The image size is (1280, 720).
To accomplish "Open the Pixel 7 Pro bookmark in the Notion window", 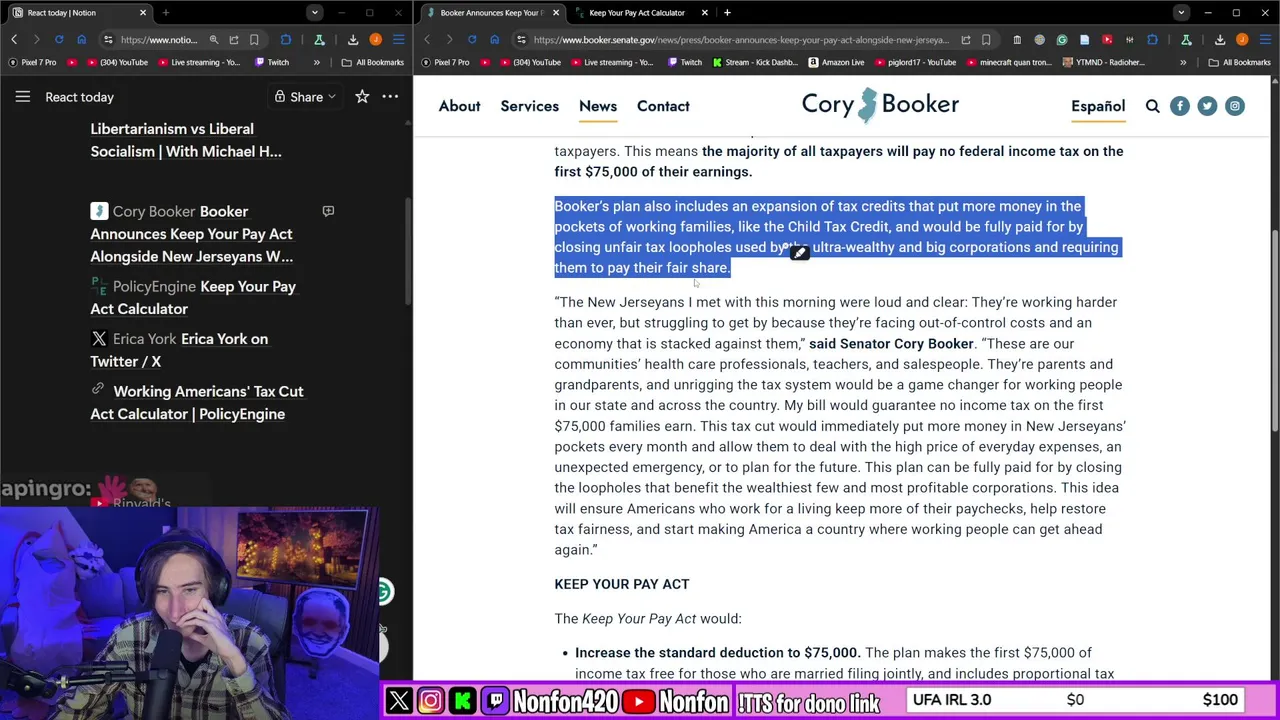I will [x=32, y=62].
